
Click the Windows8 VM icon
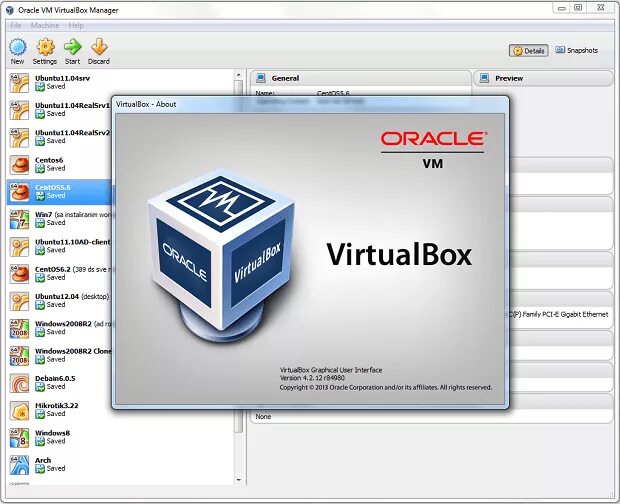19,437
